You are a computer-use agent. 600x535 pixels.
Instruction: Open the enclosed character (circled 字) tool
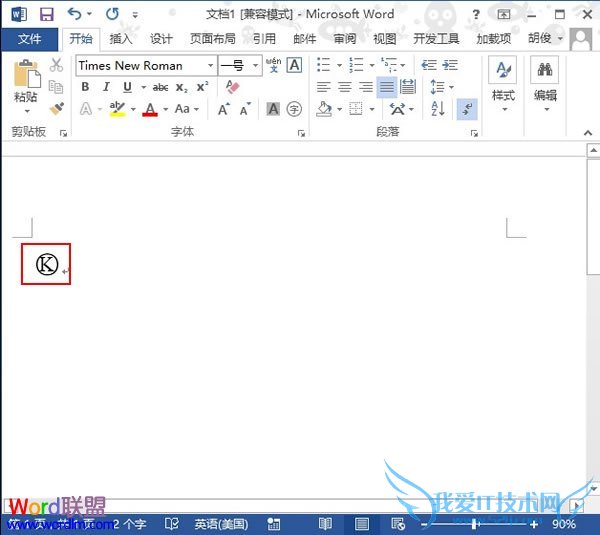[x=294, y=109]
